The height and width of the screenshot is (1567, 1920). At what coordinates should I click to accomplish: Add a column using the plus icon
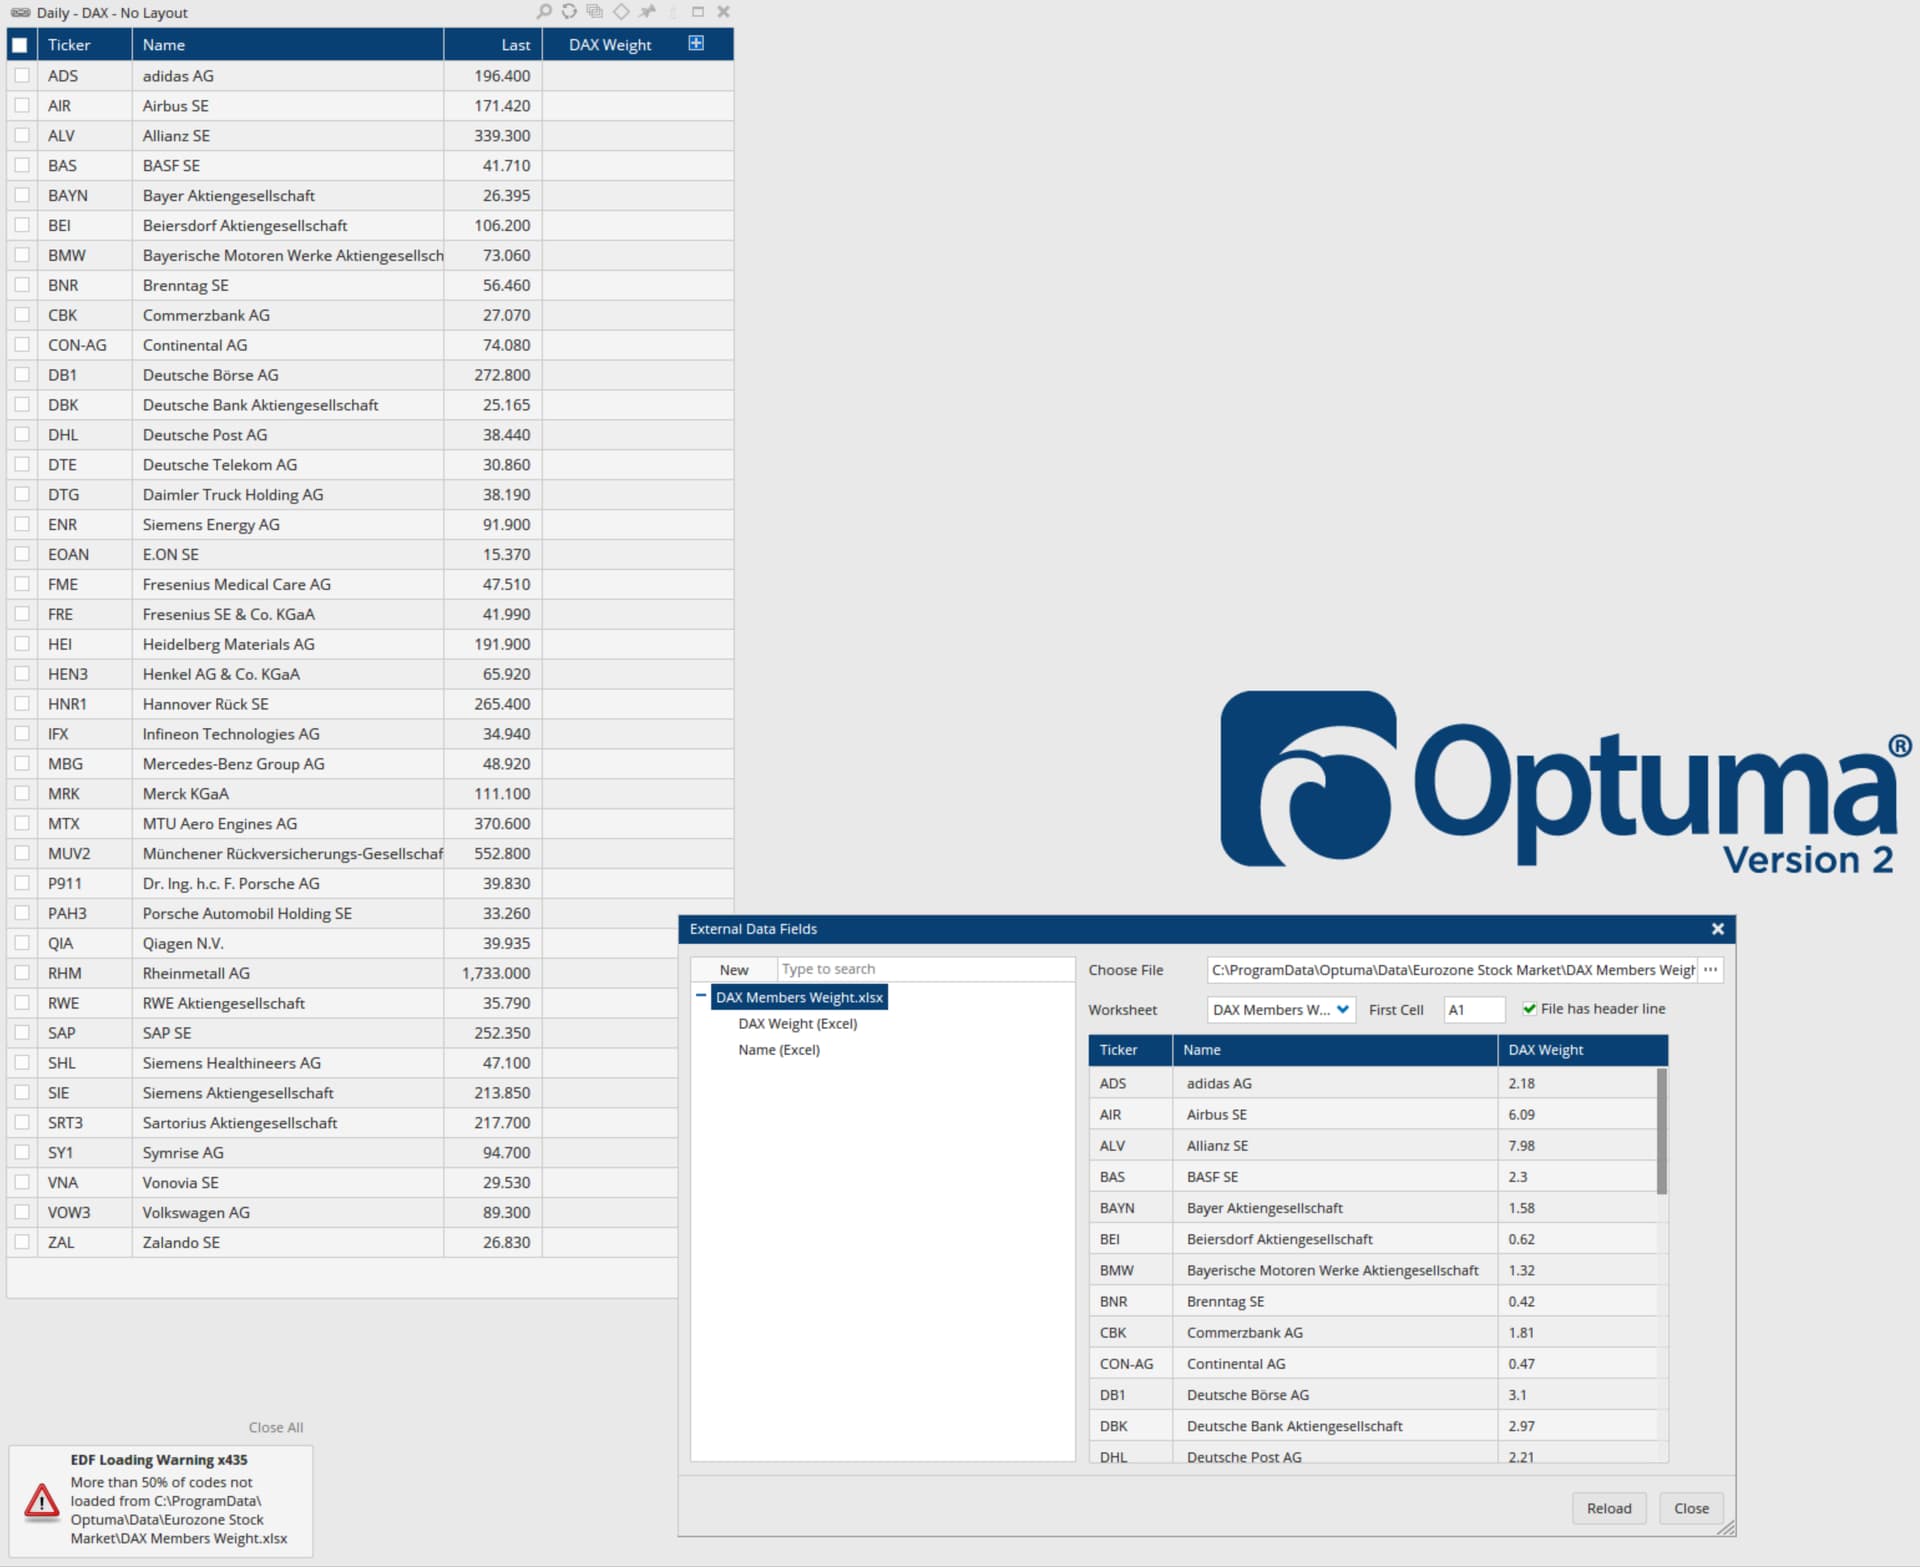(x=696, y=43)
